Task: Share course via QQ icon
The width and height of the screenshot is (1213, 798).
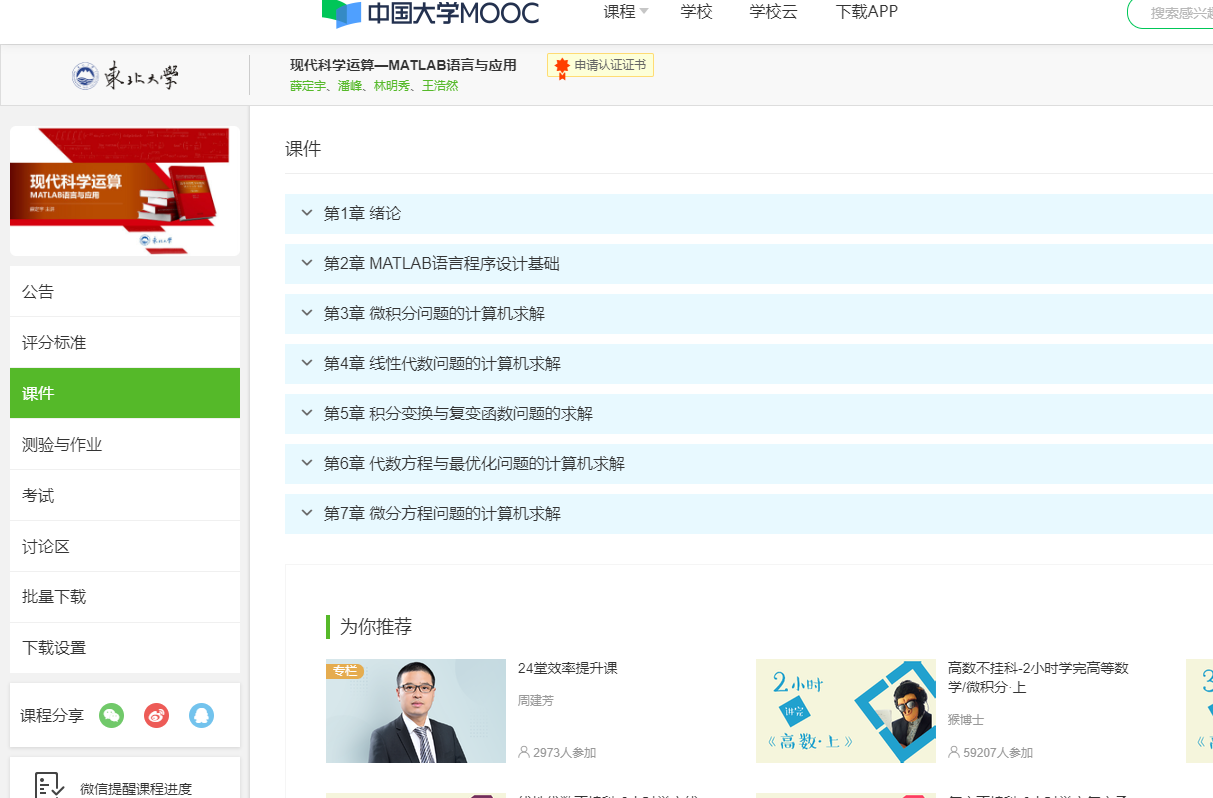Action: click(x=201, y=716)
